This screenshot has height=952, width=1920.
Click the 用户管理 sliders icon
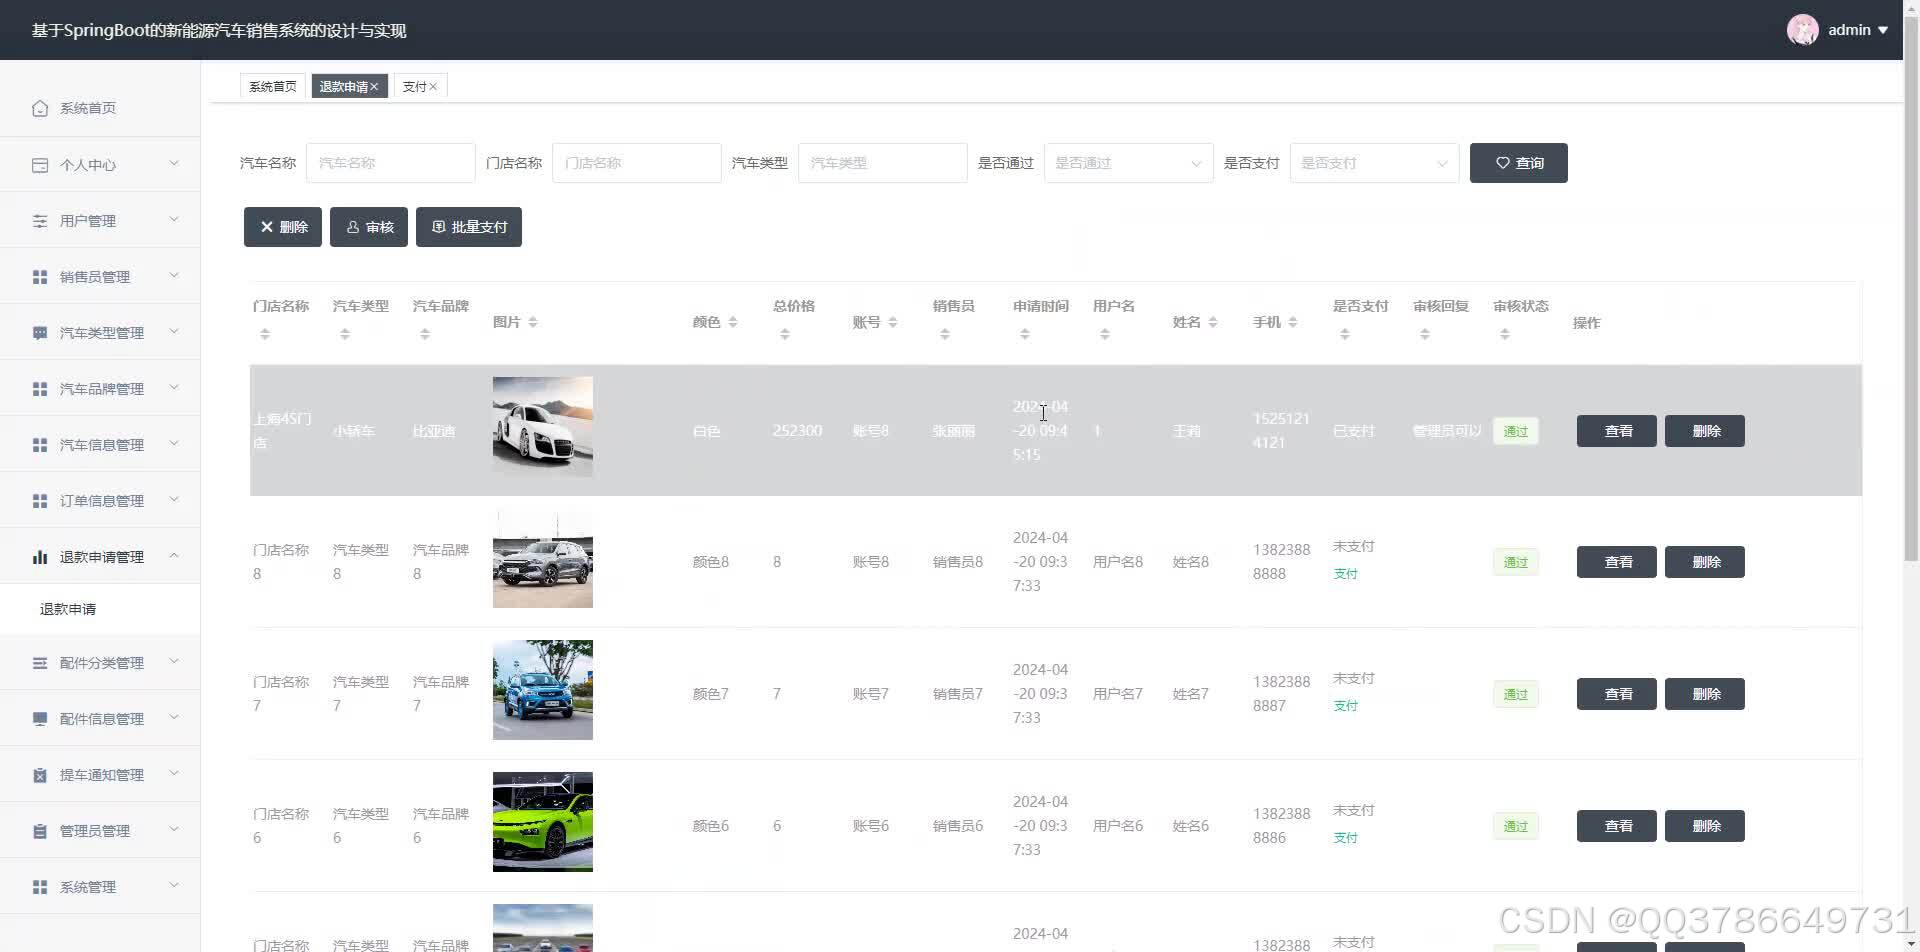coord(40,221)
